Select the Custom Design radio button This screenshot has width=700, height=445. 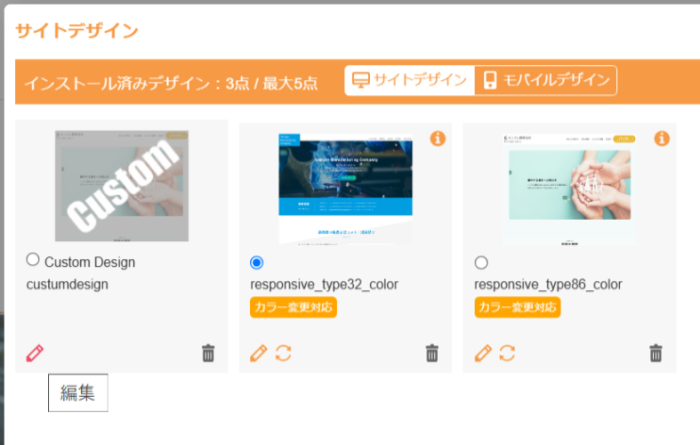(33, 259)
